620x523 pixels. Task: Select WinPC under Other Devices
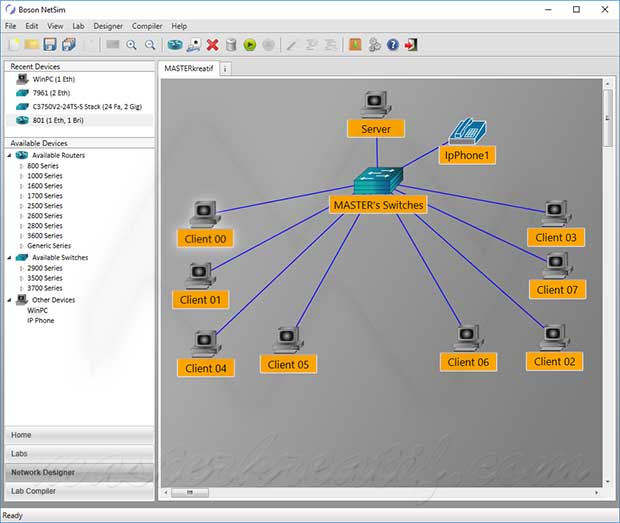coord(38,310)
